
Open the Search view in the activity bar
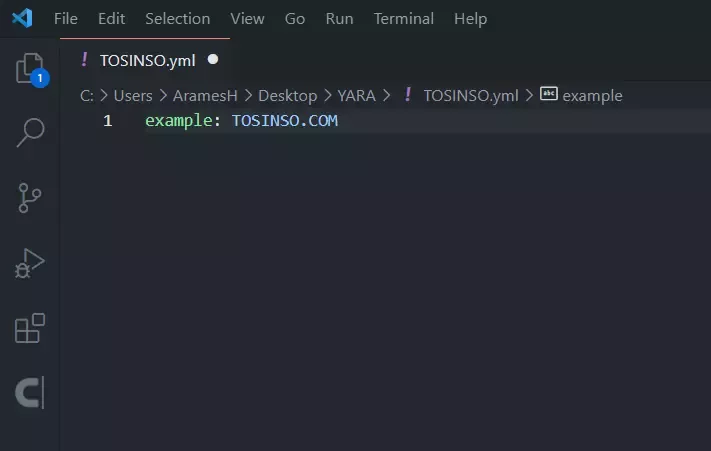click(x=30, y=133)
